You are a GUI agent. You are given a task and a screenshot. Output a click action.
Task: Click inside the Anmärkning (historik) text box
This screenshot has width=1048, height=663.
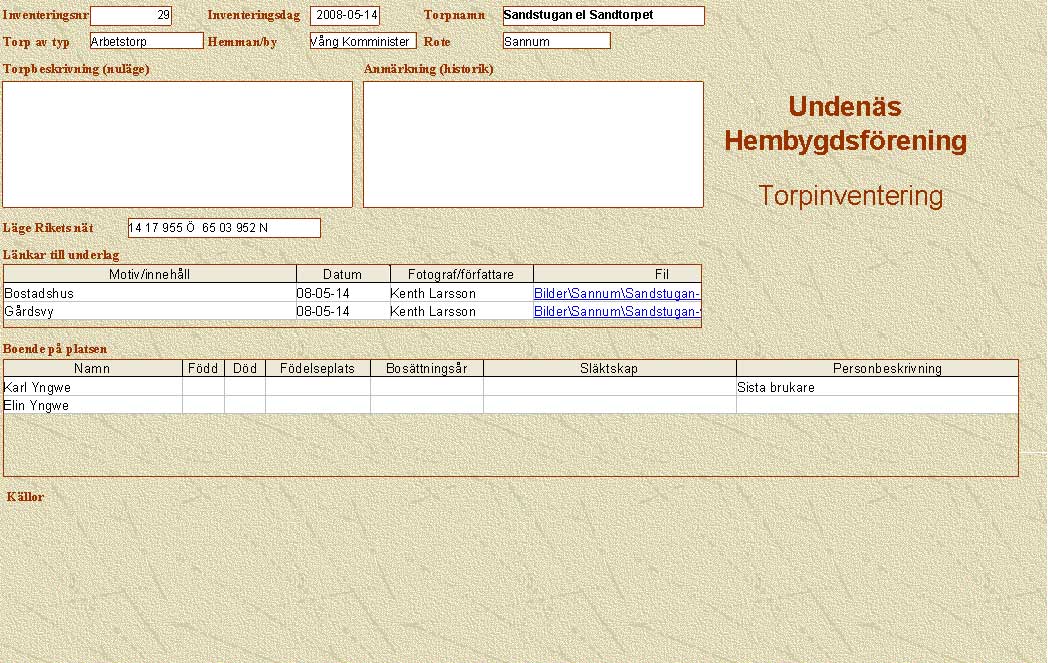tap(533, 144)
